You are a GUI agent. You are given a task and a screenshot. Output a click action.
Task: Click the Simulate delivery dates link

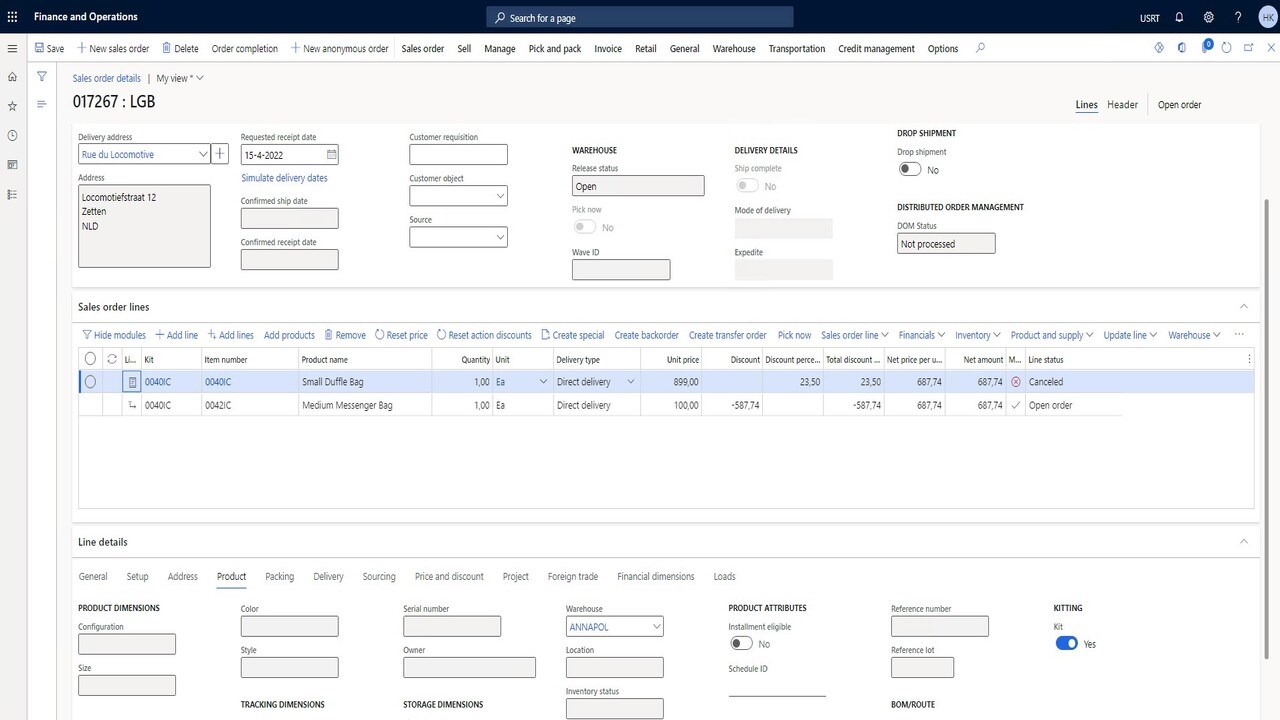(284, 178)
